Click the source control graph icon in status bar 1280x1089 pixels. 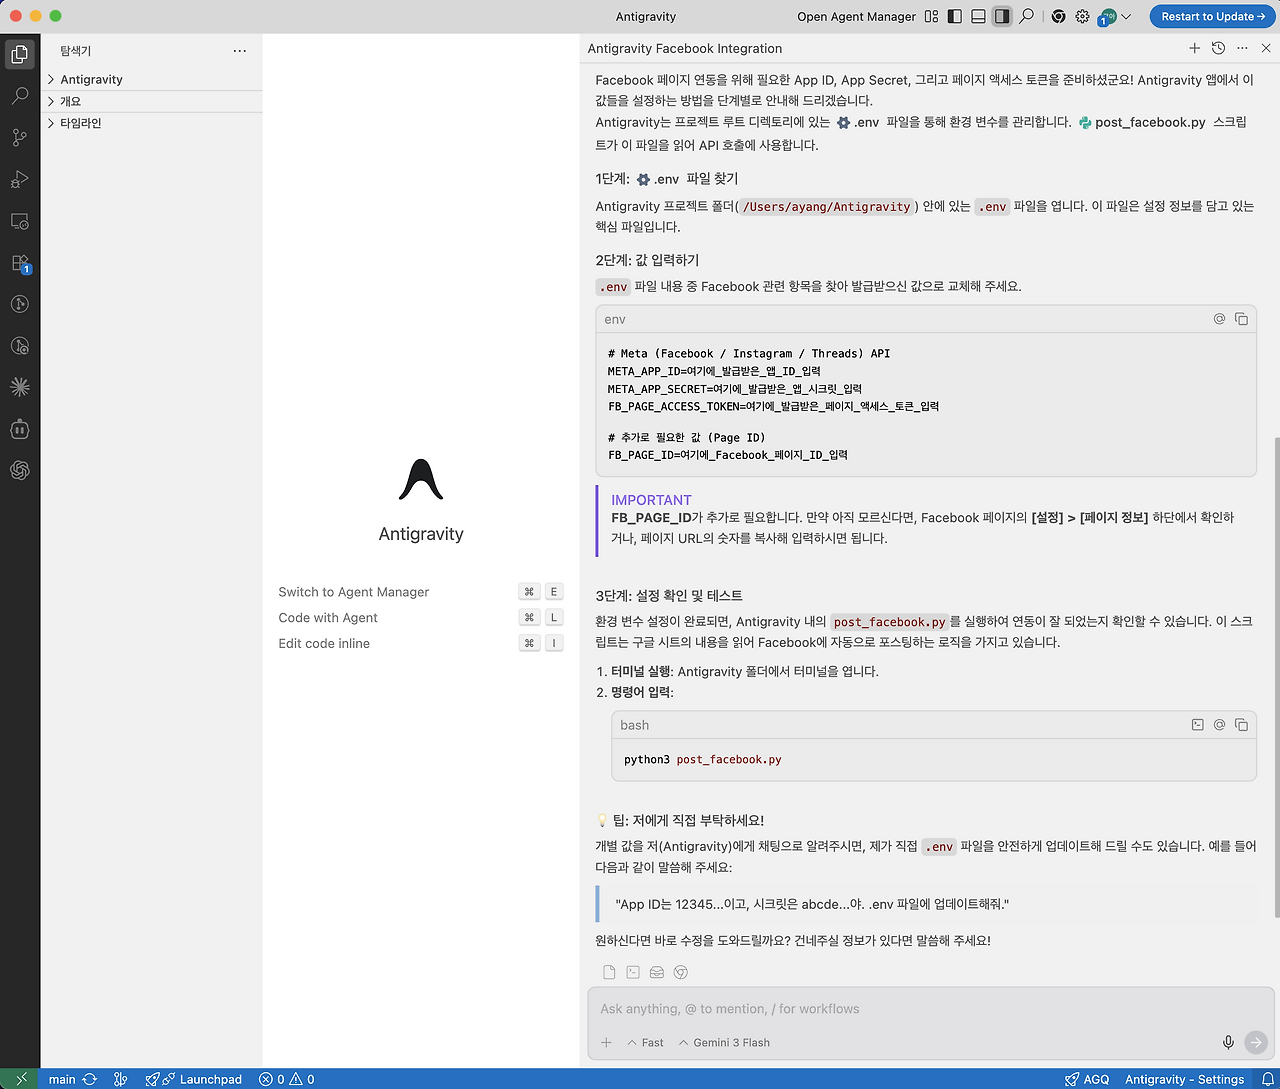click(121, 1079)
